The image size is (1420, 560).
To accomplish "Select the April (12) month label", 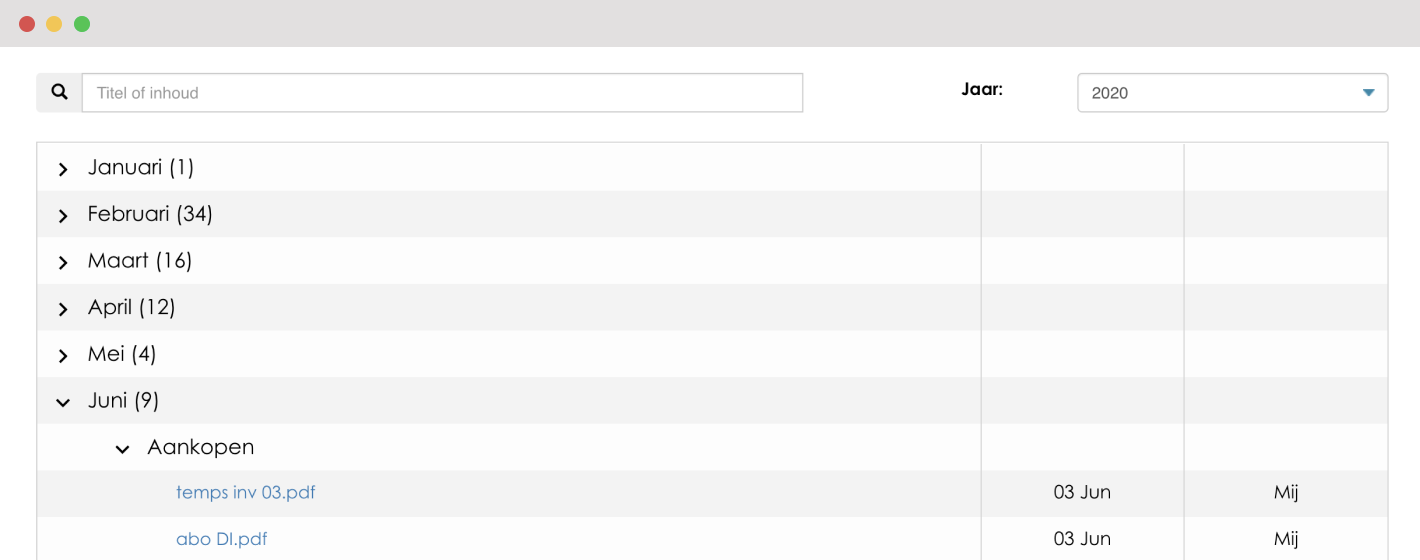I will tap(131, 307).
